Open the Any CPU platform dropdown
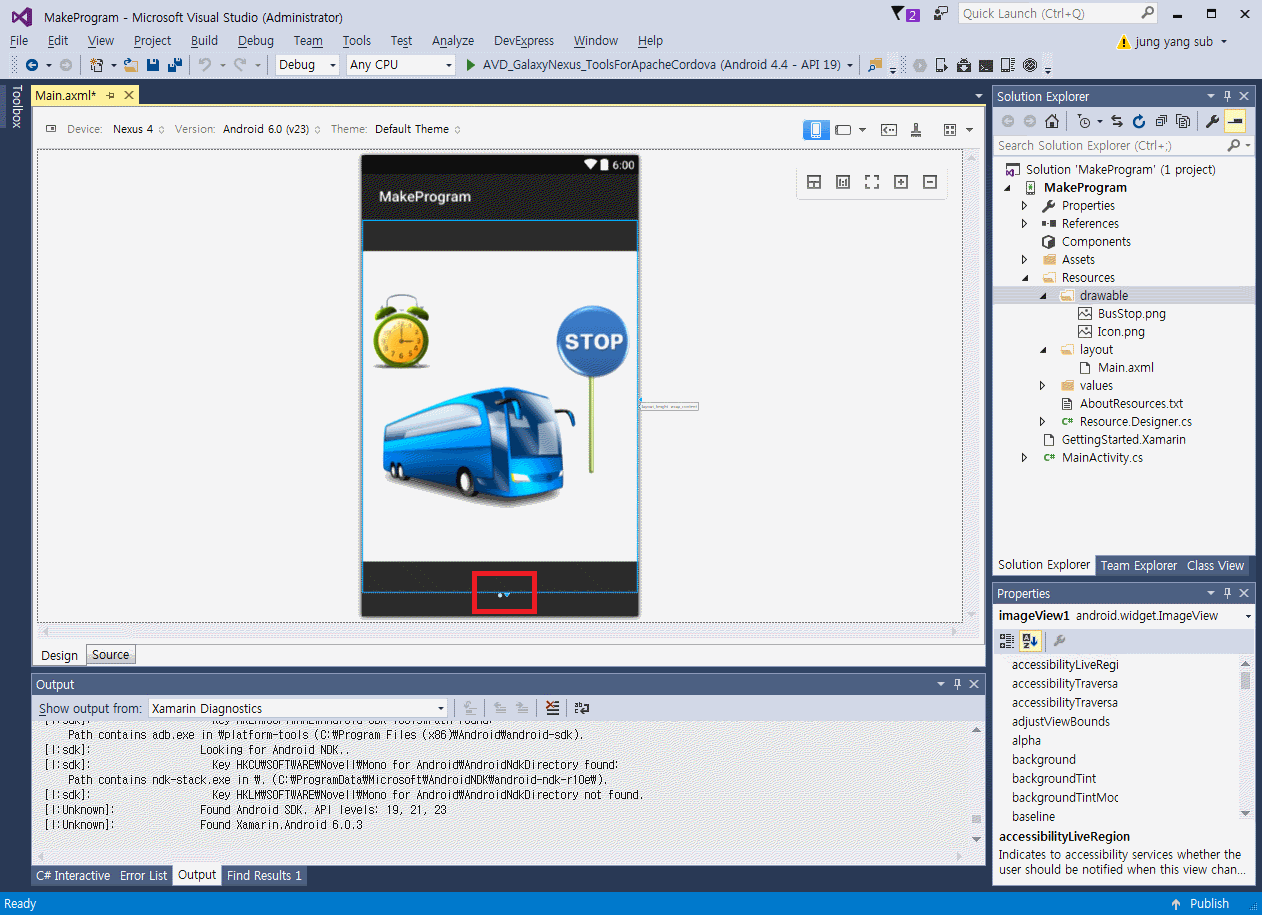This screenshot has height=915, width=1262. tap(401, 65)
